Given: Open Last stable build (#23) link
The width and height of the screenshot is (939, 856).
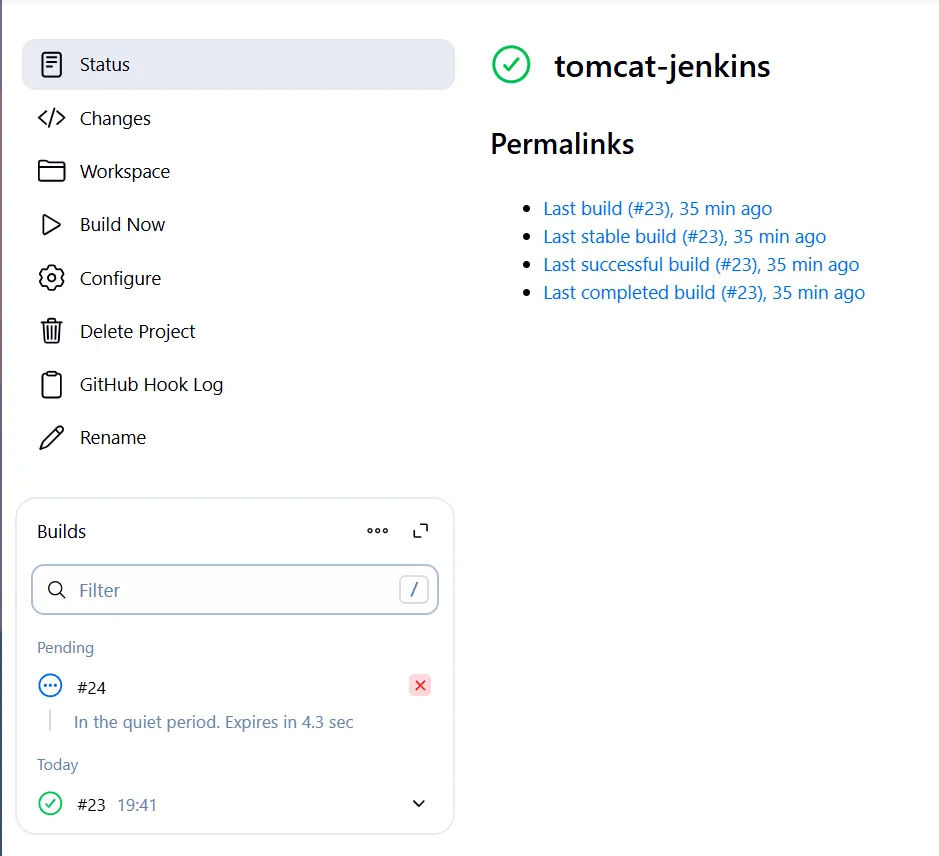Looking at the screenshot, I should [684, 237].
